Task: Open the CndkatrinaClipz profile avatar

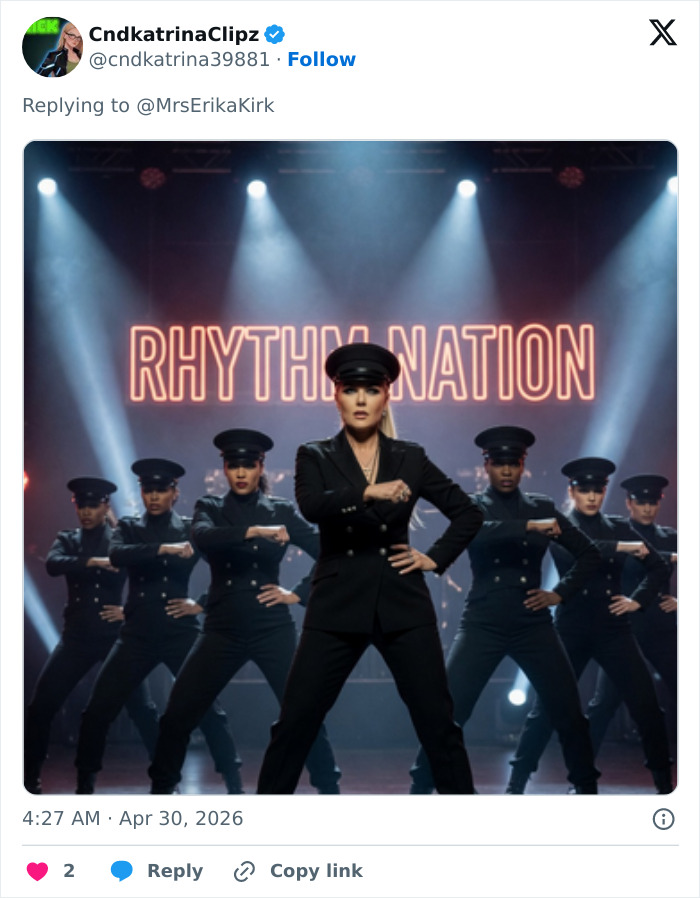Action: (52, 47)
